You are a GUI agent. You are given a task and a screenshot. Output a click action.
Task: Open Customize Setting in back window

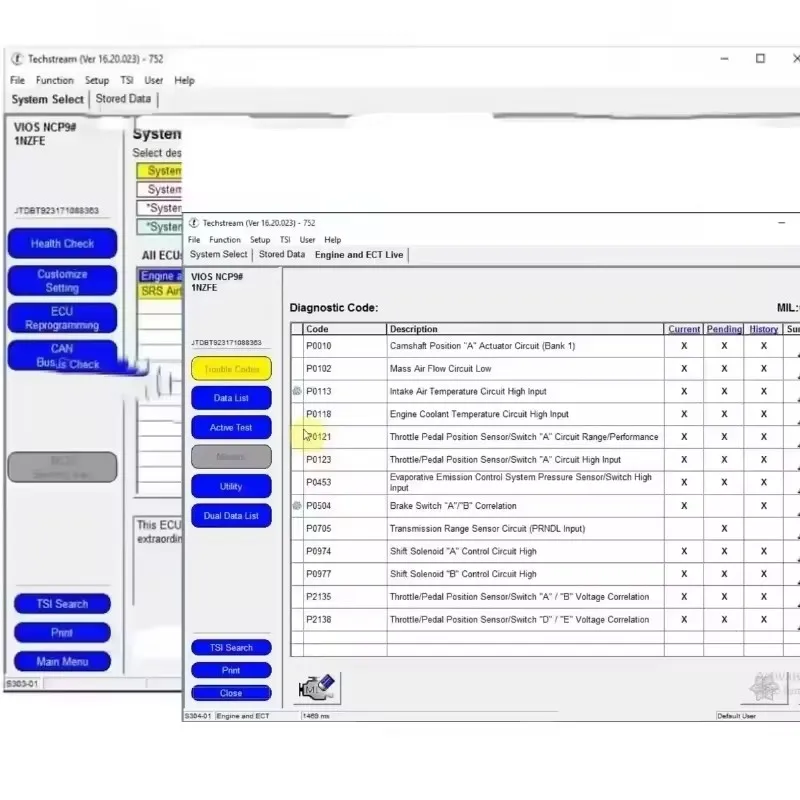pos(62,281)
